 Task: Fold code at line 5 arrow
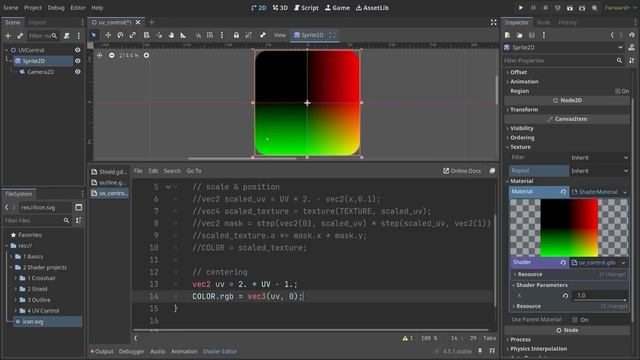[168, 187]
